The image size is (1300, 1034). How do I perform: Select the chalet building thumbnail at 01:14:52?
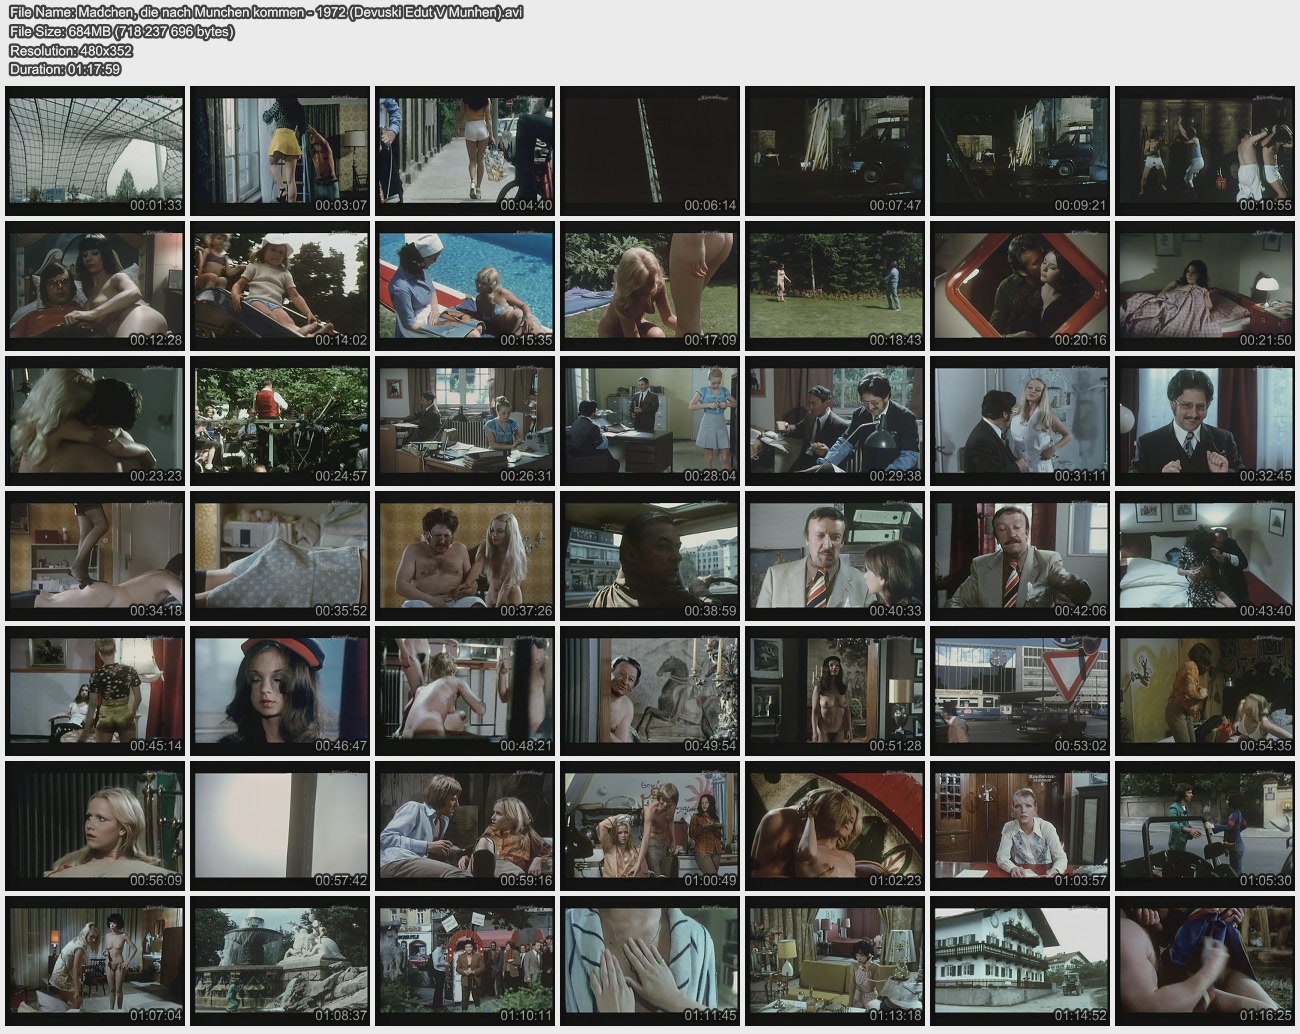[x=1020, y=961]
